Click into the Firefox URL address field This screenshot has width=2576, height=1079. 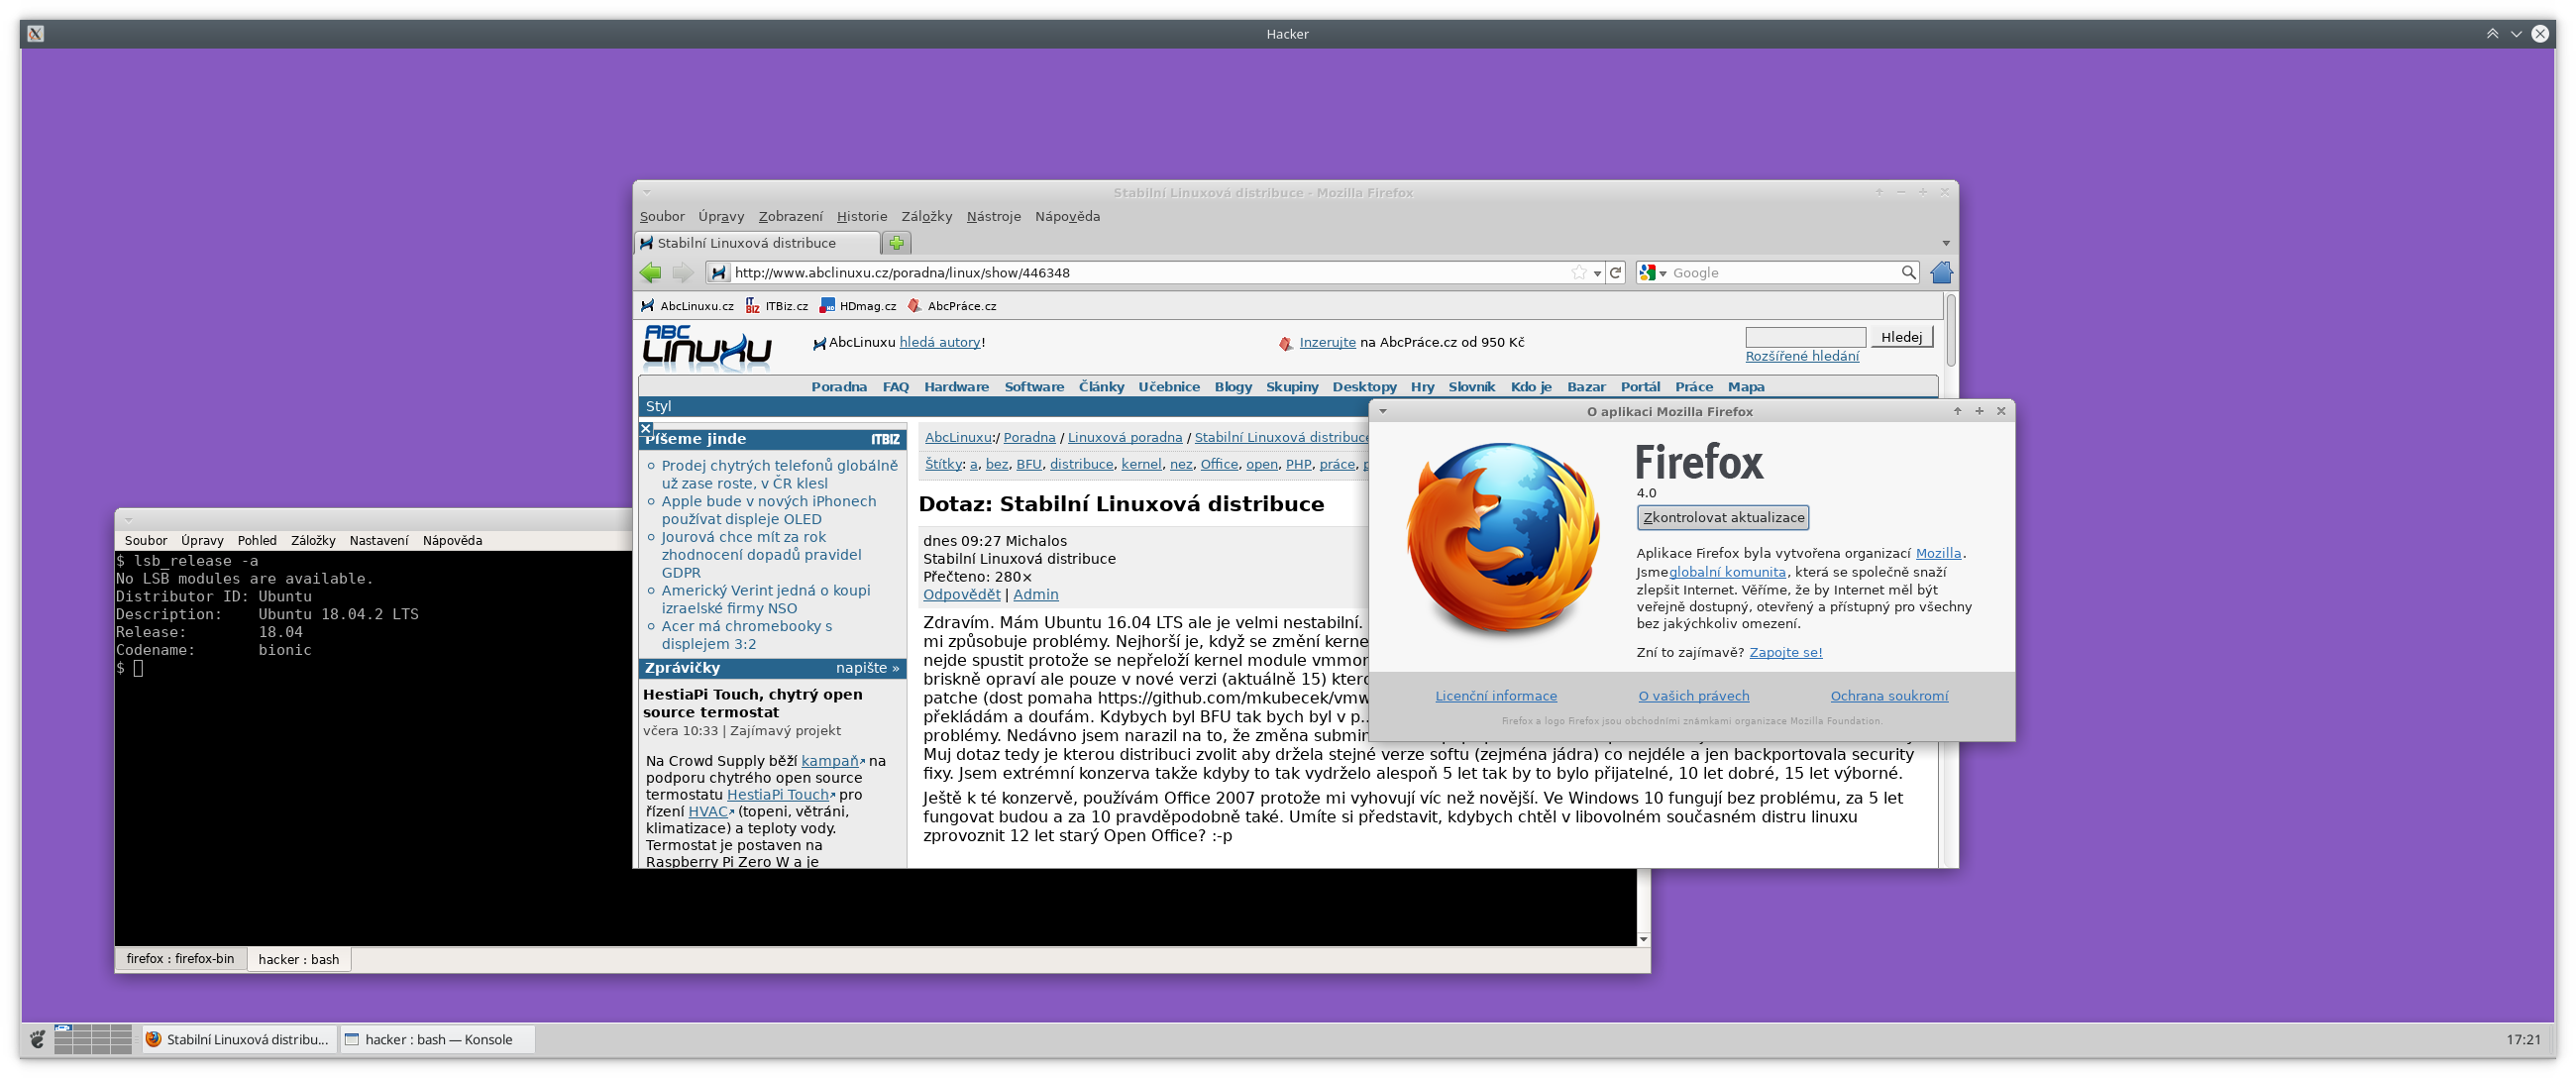tap(1148, 272)
